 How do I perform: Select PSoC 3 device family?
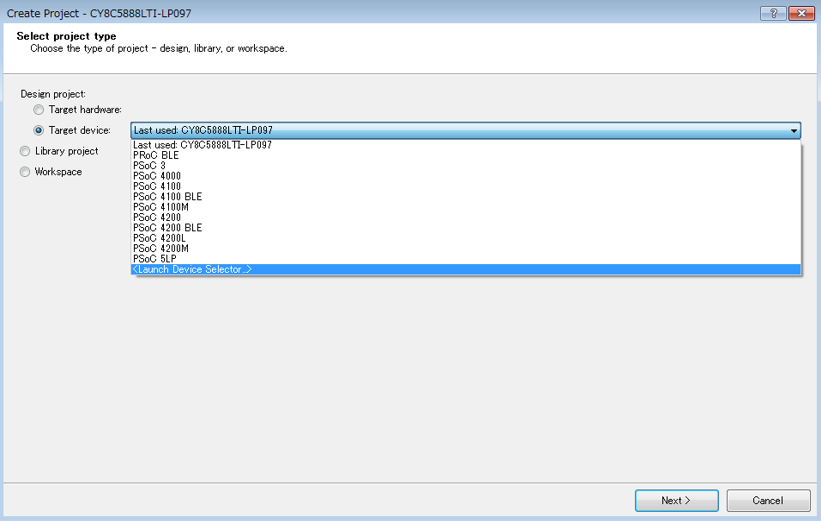tap(465, 165)
